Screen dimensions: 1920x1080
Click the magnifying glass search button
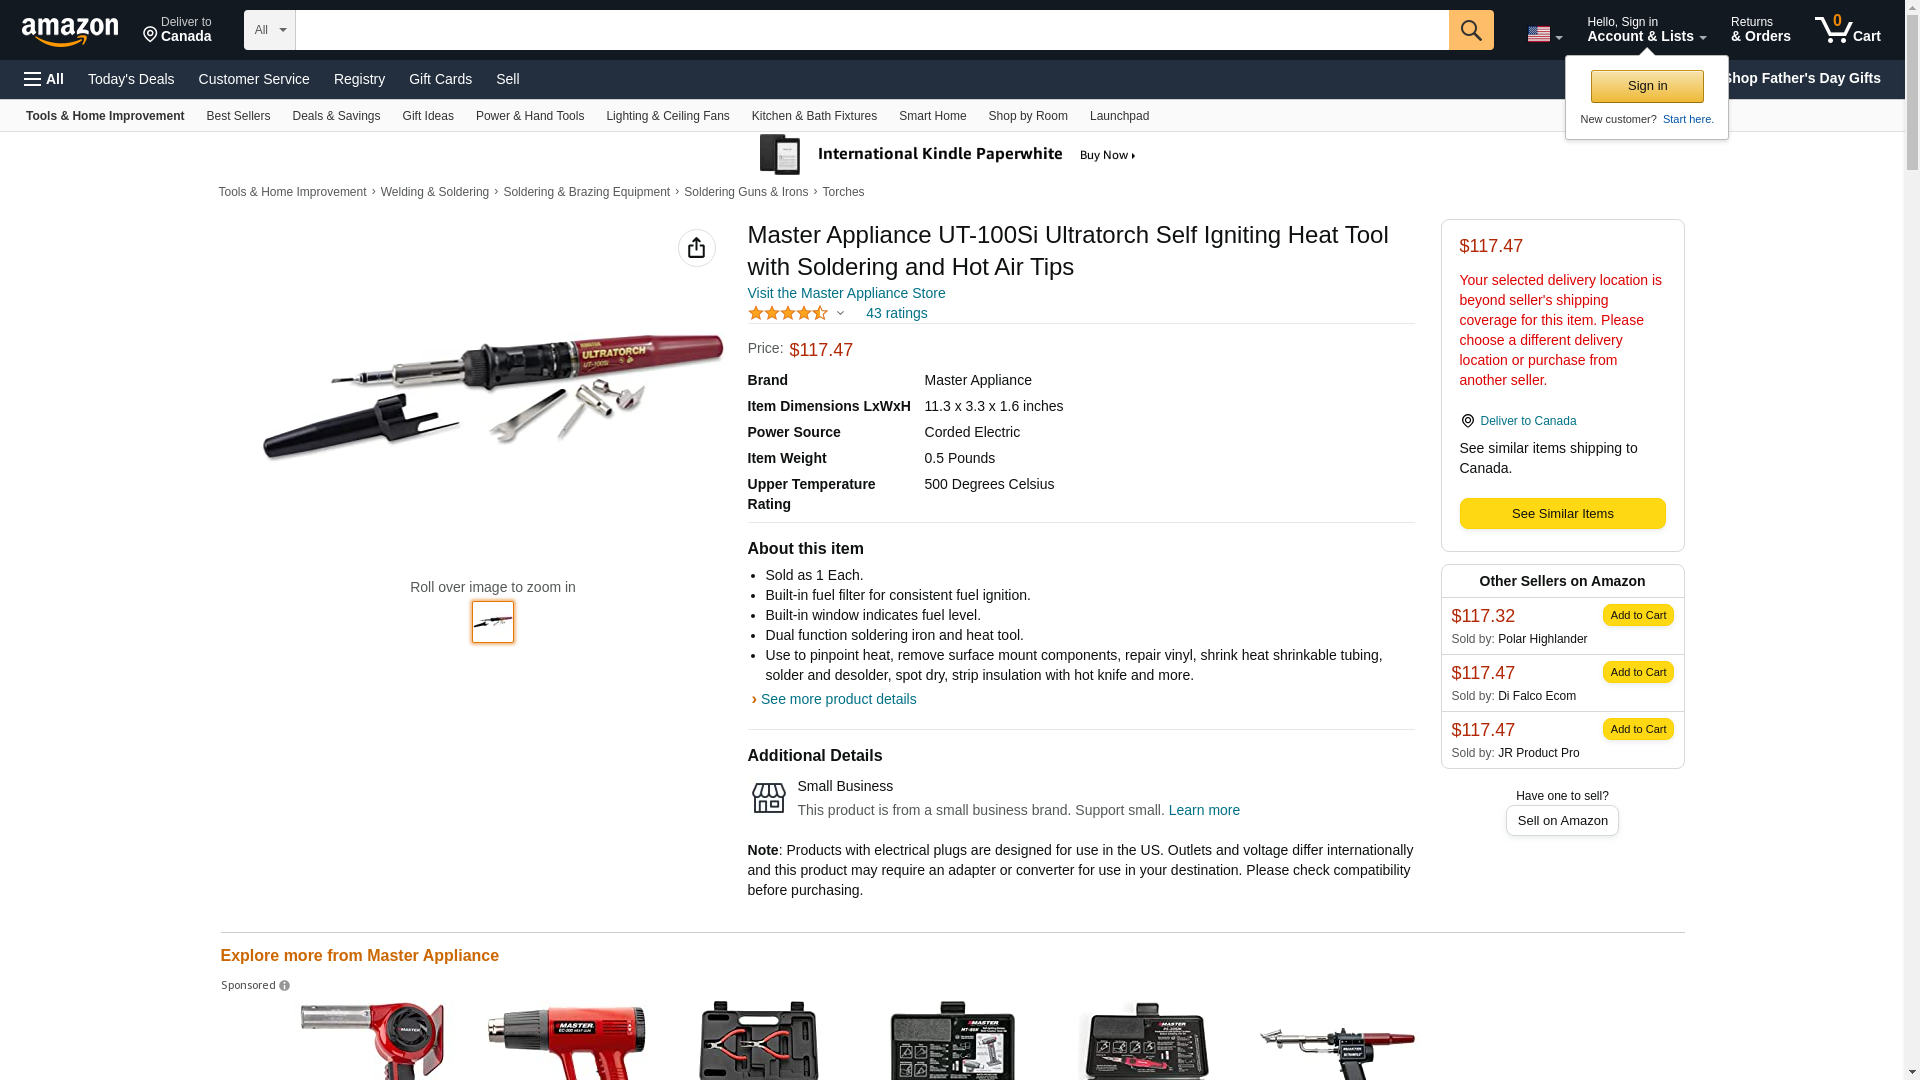tap(1470, 30)
